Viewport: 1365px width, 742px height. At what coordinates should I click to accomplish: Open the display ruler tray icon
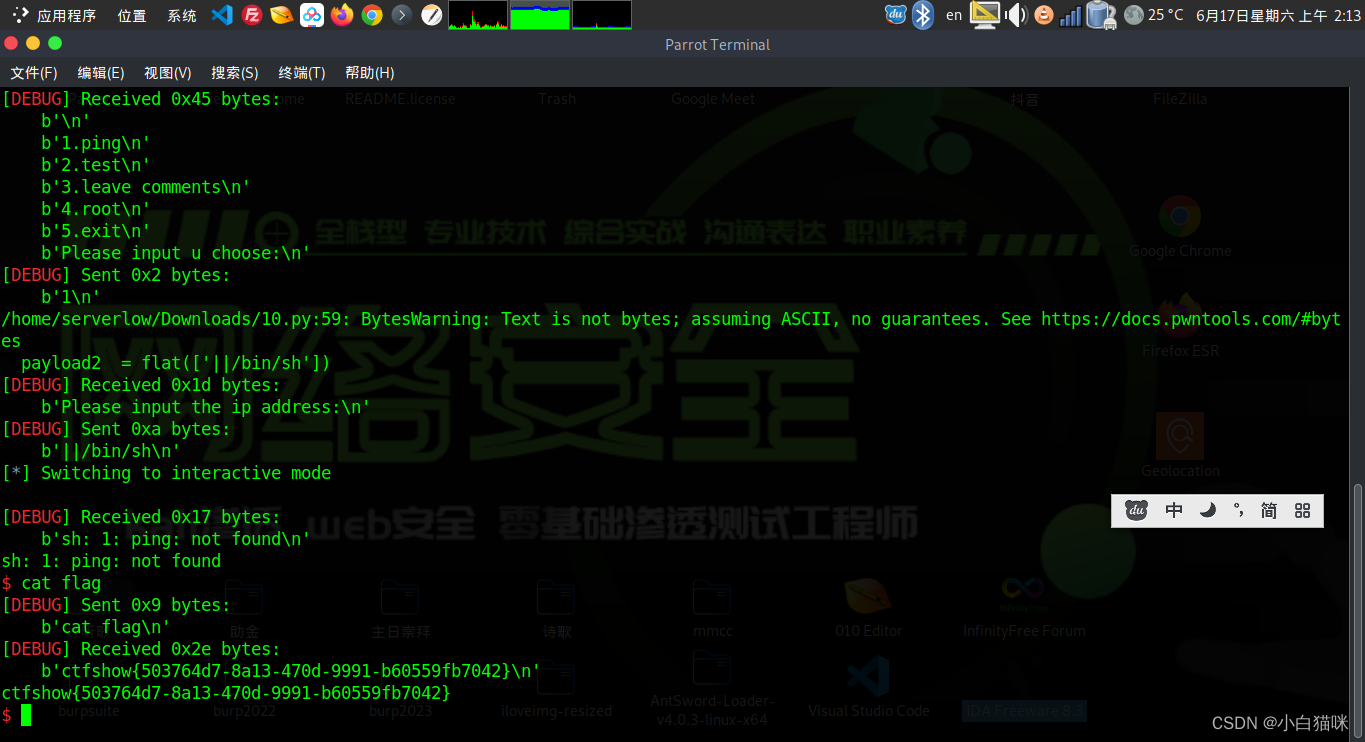[x=985, y=15]
